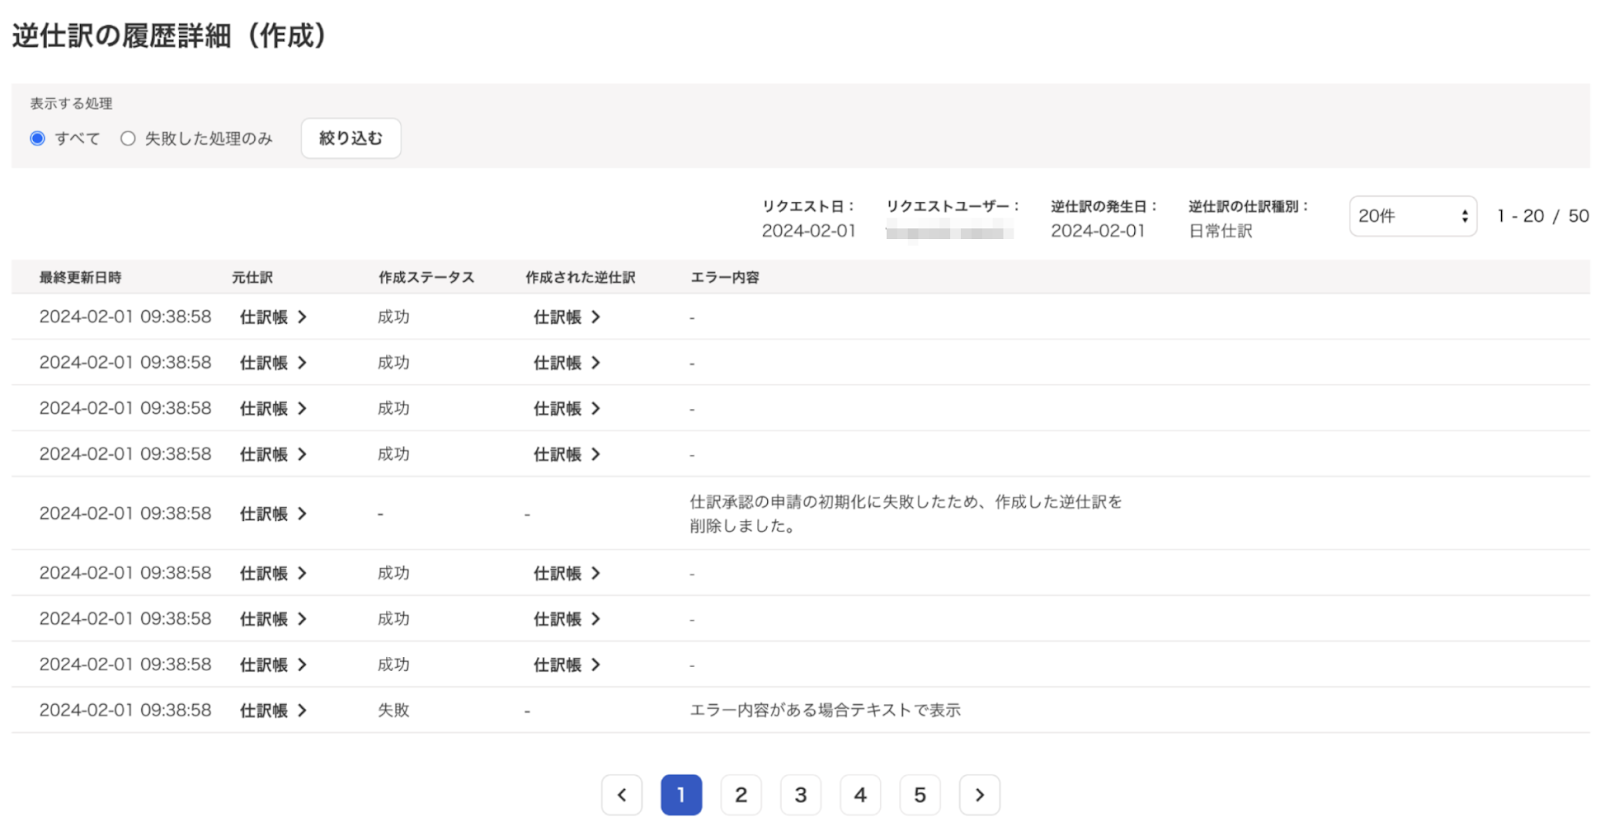Click the text エラー内容がある場合テキストで表示
Image resolution: width=1600 pixels, height=831 pixels.
[825, 710]
